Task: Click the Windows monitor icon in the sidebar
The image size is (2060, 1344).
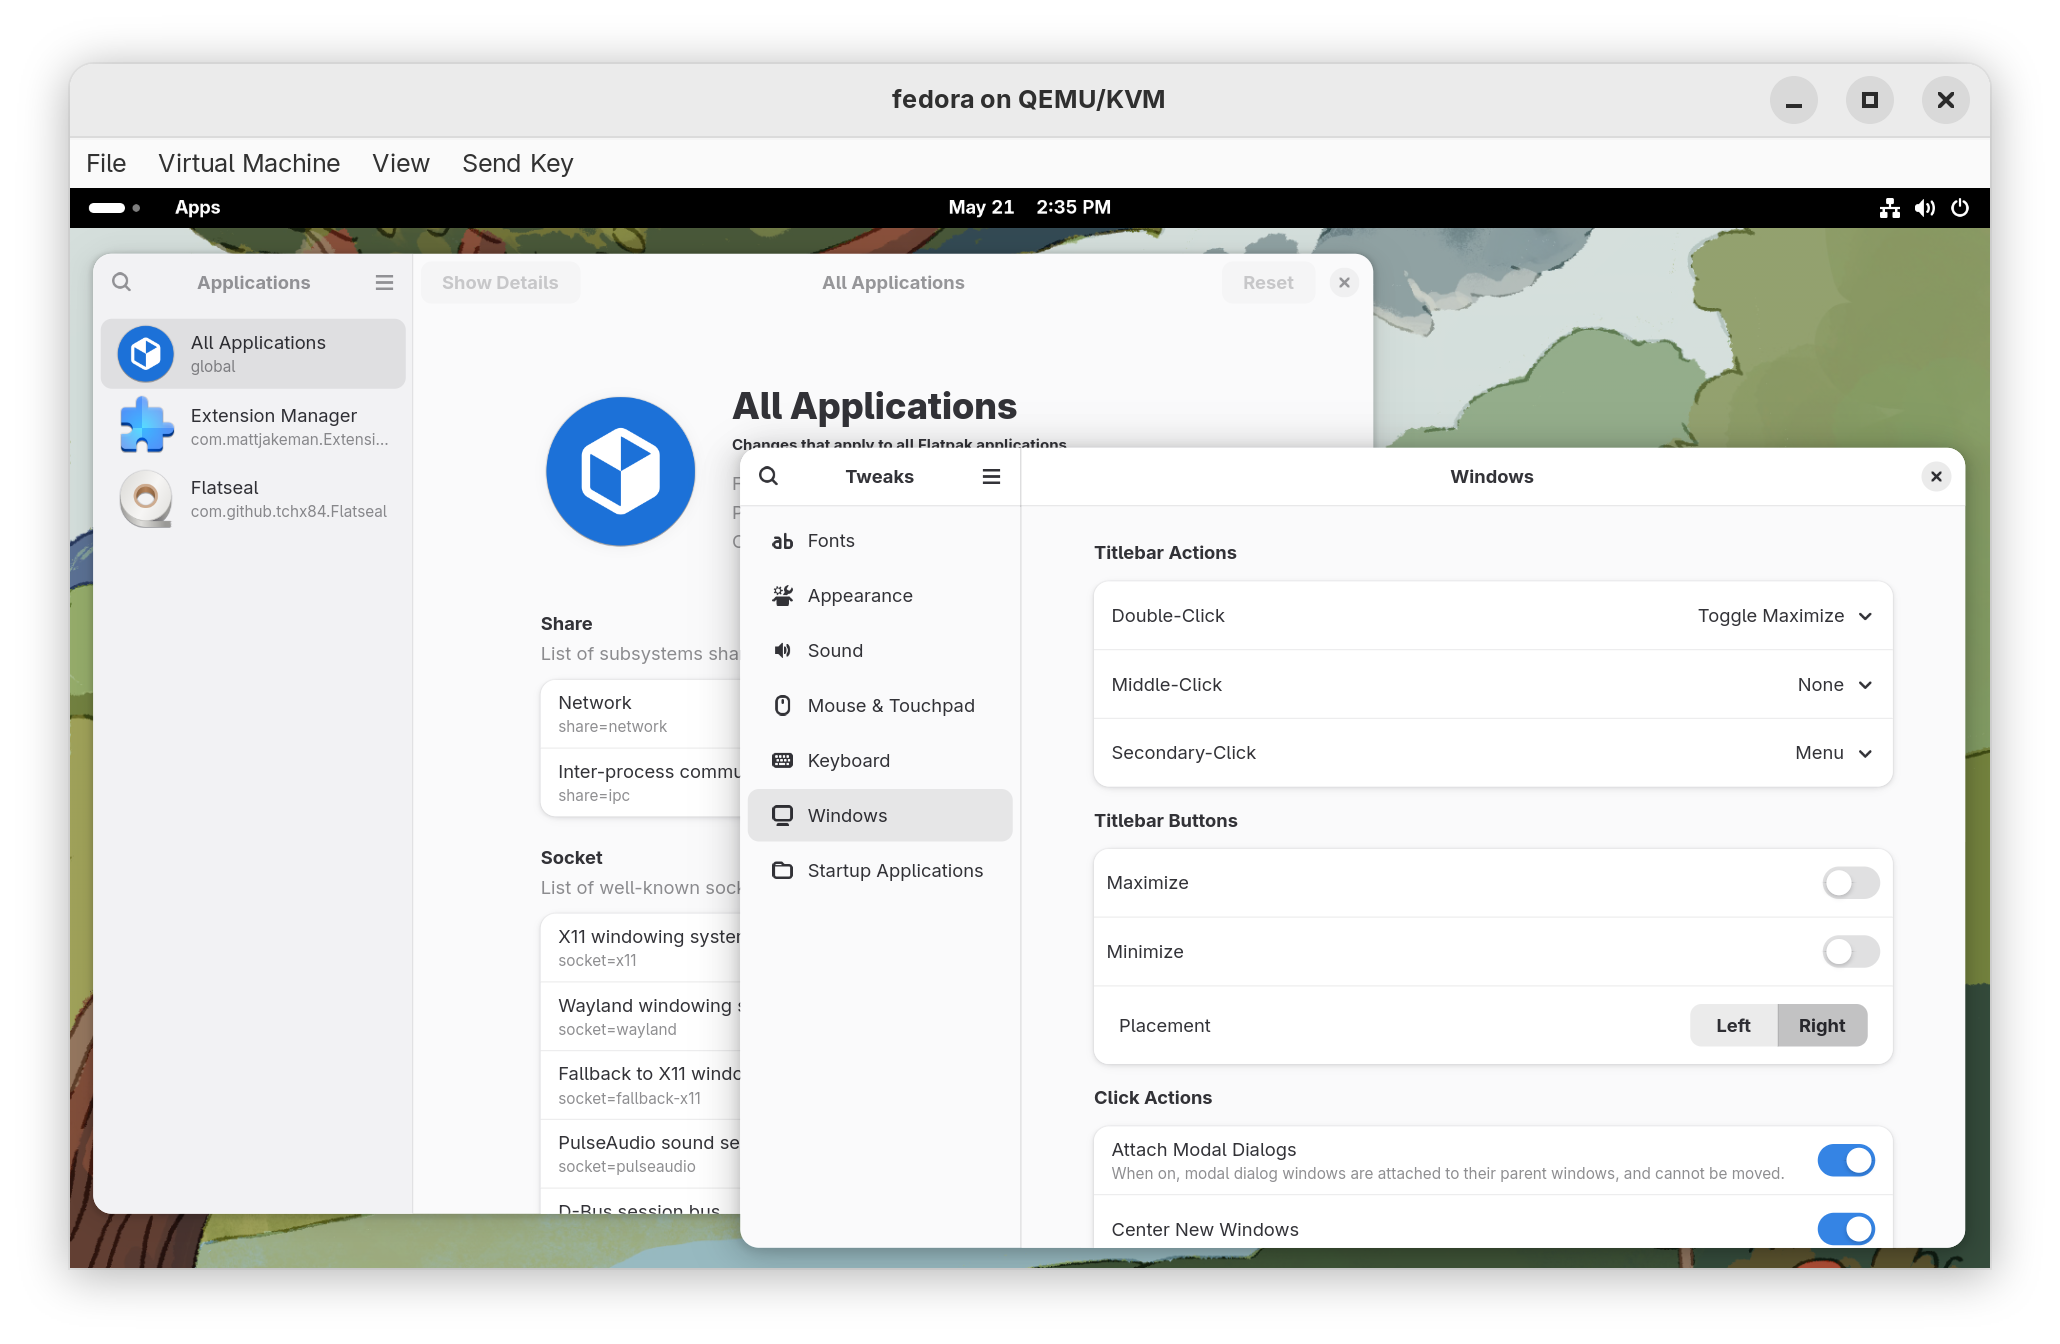Action: tap(782, 816)
